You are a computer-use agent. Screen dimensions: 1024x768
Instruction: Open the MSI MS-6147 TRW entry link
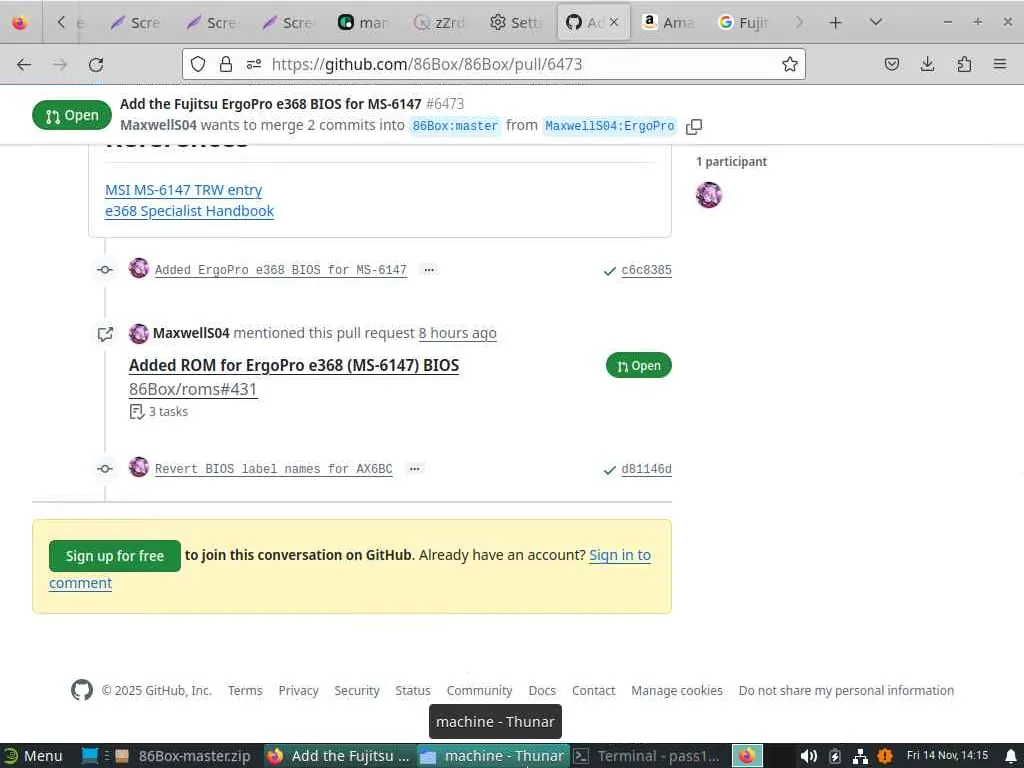click(184, 190)
